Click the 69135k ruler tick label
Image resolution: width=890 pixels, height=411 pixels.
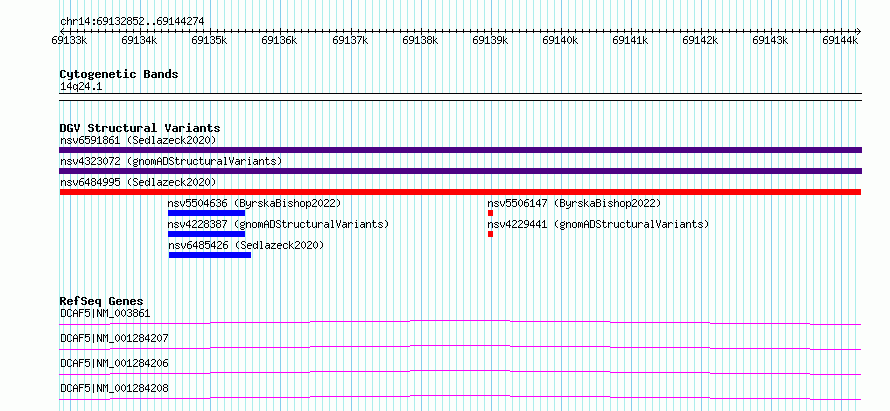209,40
